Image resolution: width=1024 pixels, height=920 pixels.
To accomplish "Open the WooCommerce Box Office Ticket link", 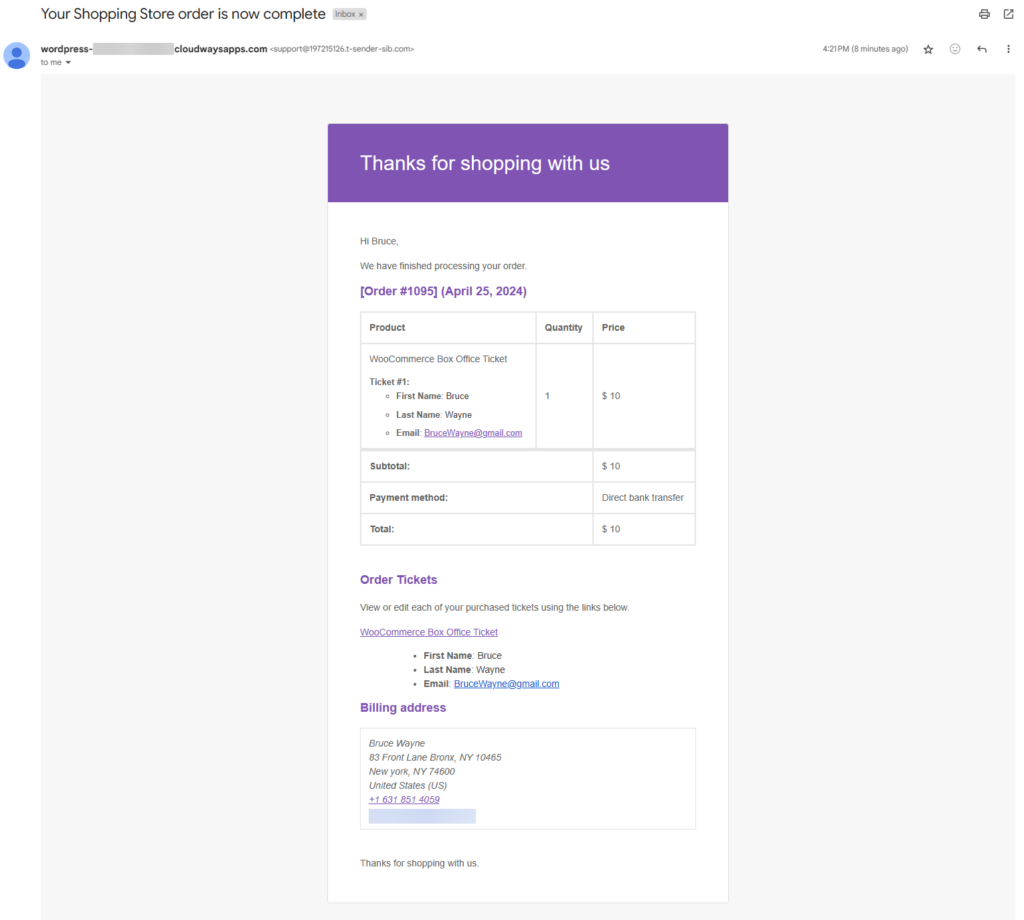I will [x=428, y=632].
